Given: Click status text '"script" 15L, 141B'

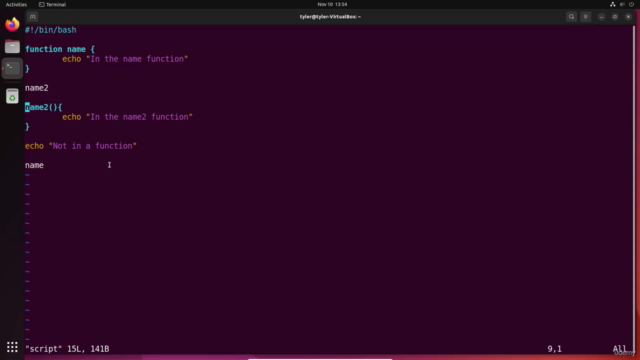Looking at the screenshot, I should click(67, 349).
